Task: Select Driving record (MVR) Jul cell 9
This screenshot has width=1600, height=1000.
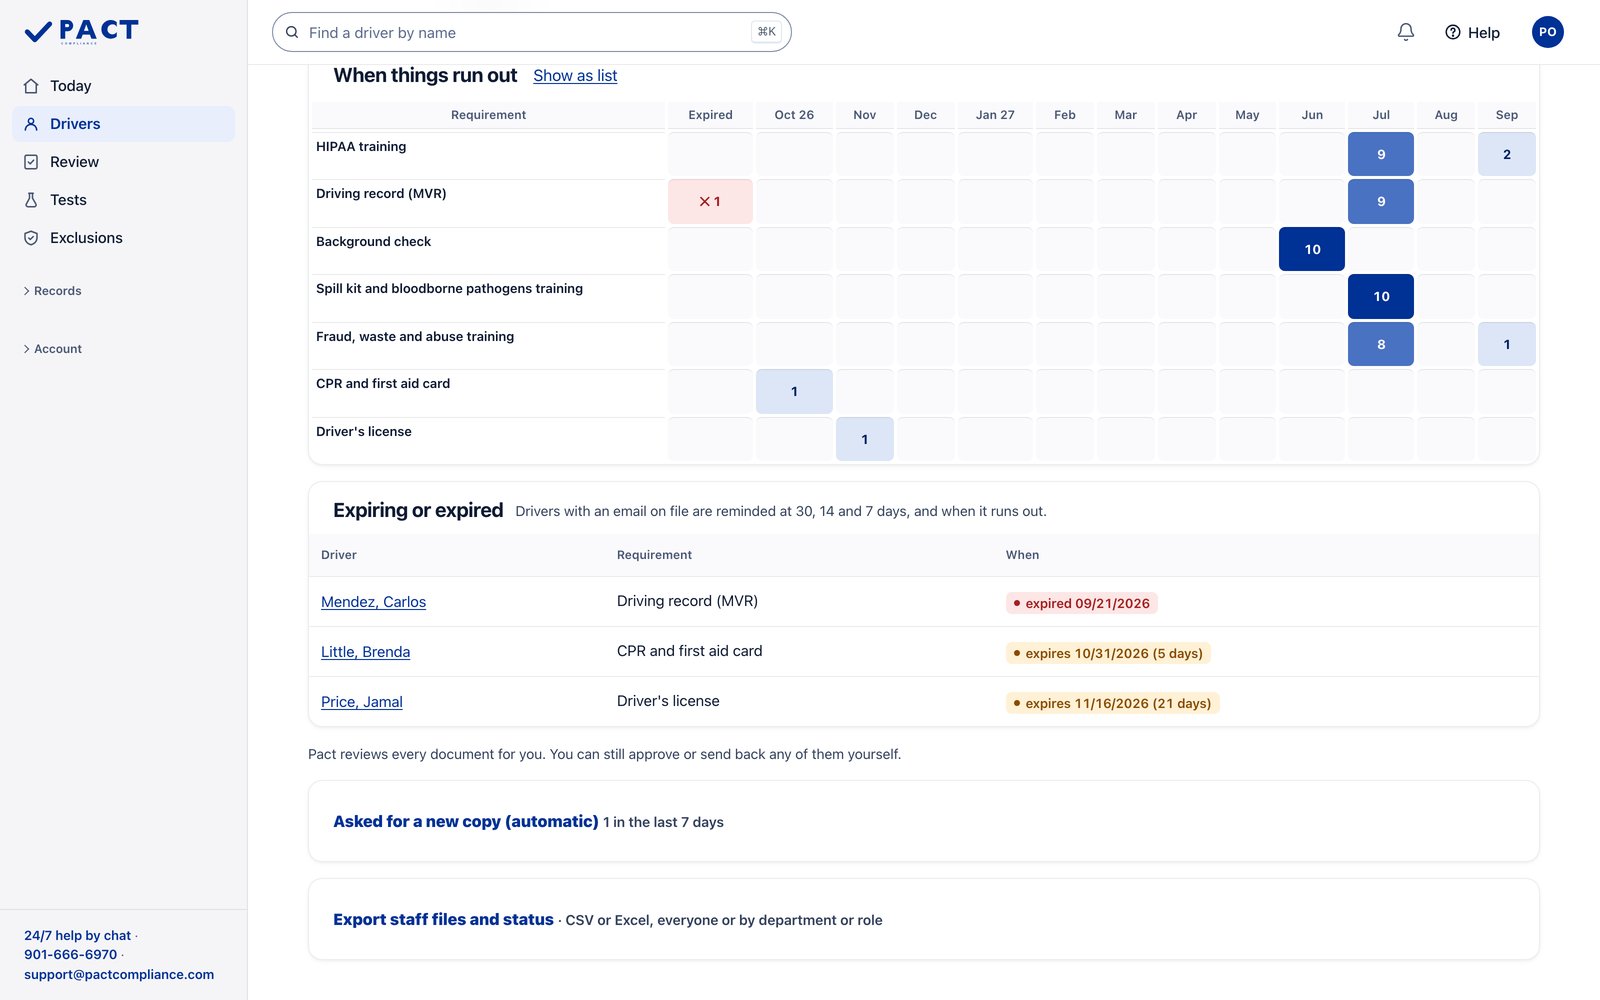Action: (1381, 201)
